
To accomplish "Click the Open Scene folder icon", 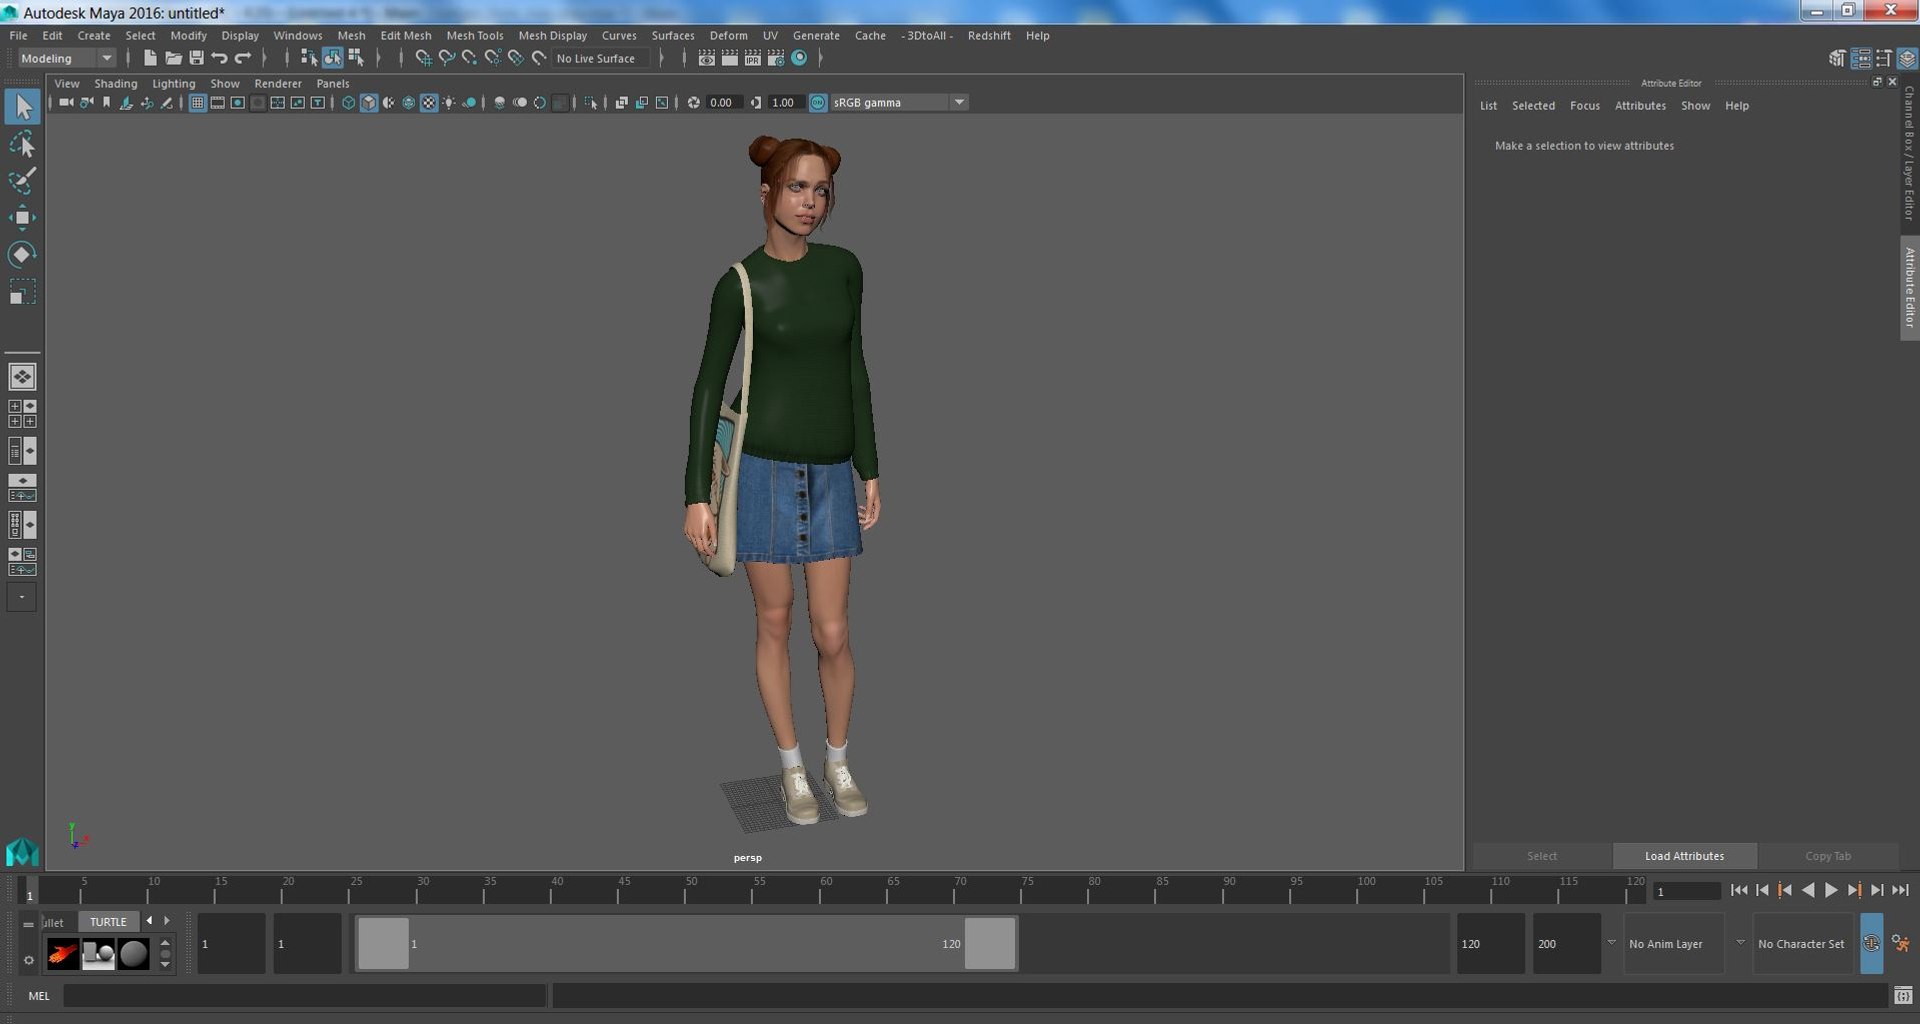I will (173, 58).
